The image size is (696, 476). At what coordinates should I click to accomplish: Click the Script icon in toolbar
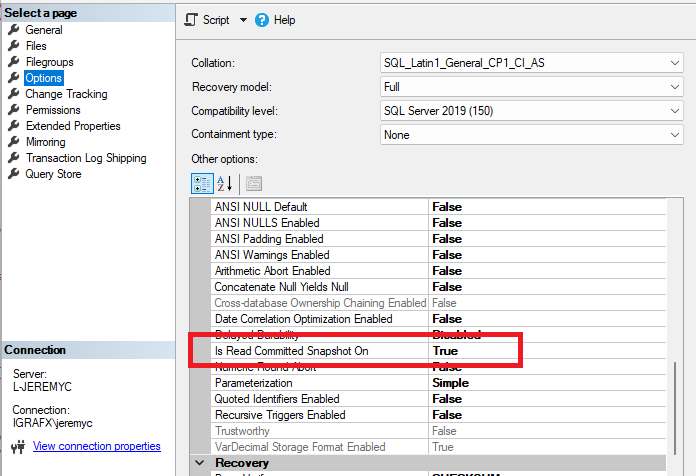193,20
